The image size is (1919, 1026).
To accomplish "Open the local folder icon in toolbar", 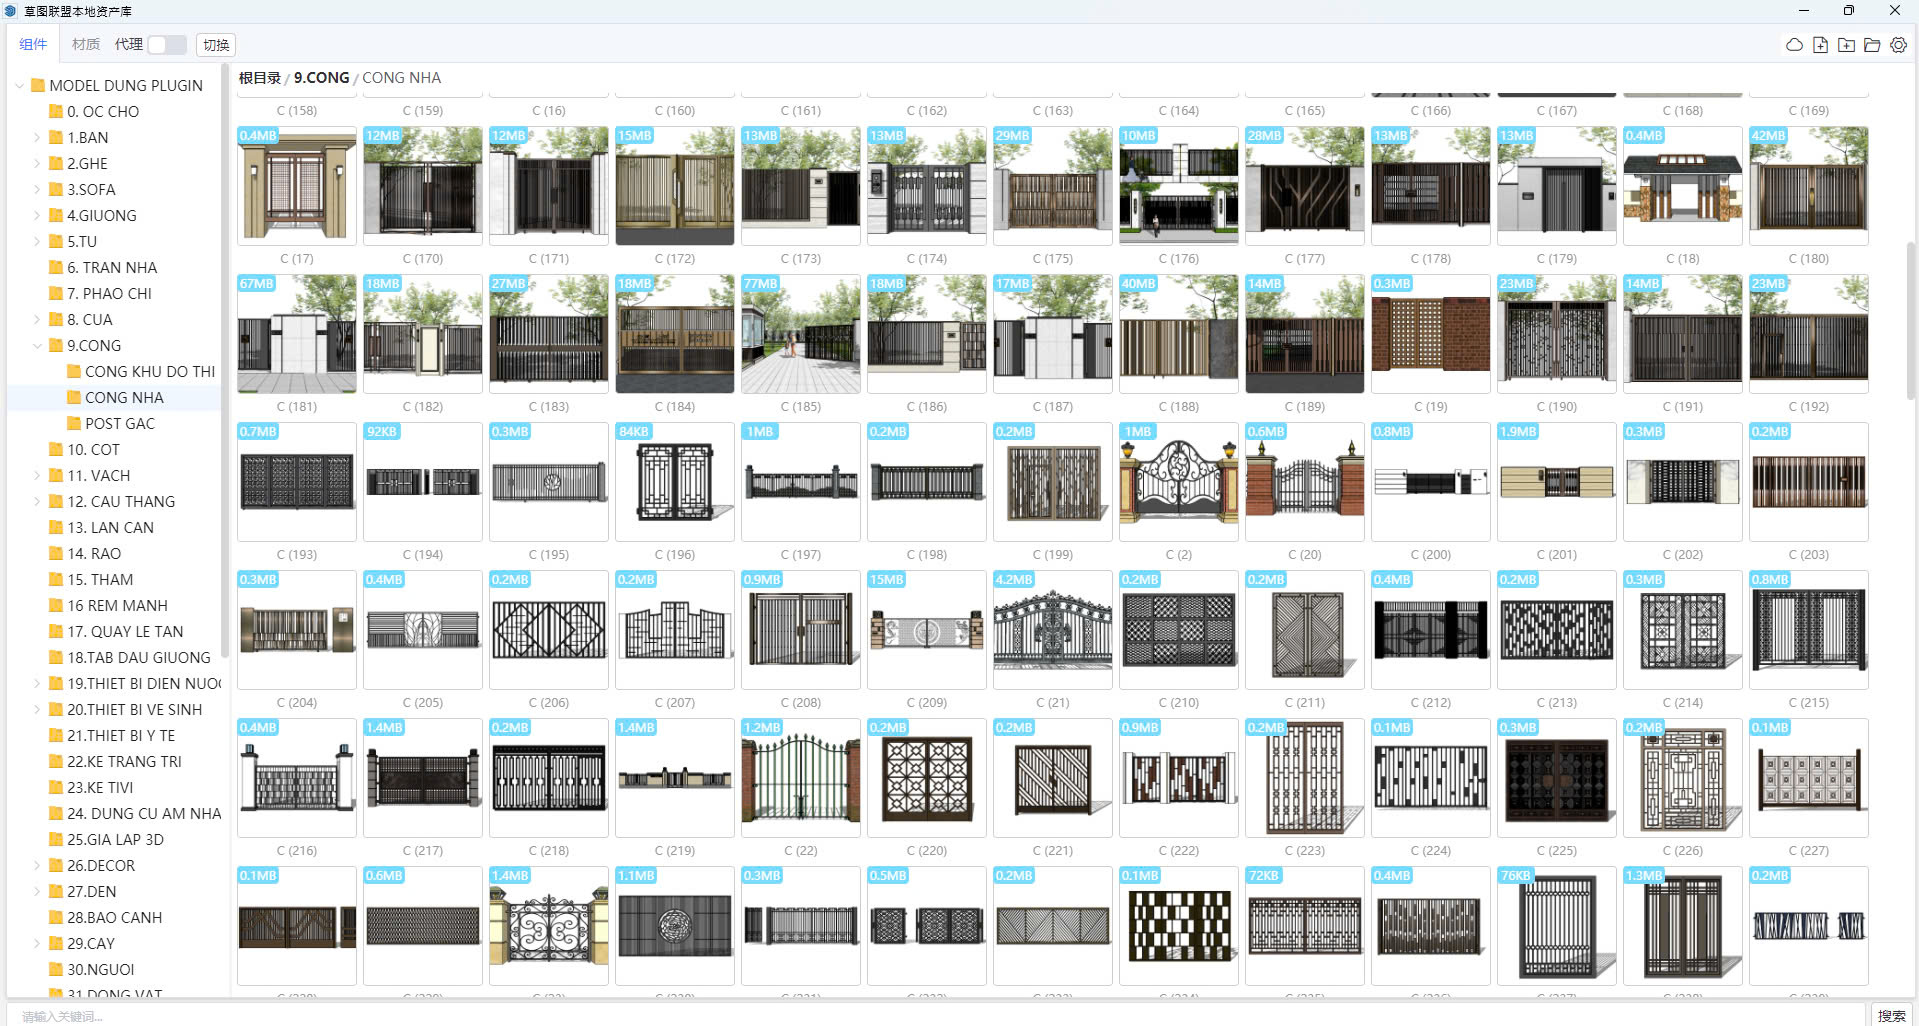I will coord(1872,45).
